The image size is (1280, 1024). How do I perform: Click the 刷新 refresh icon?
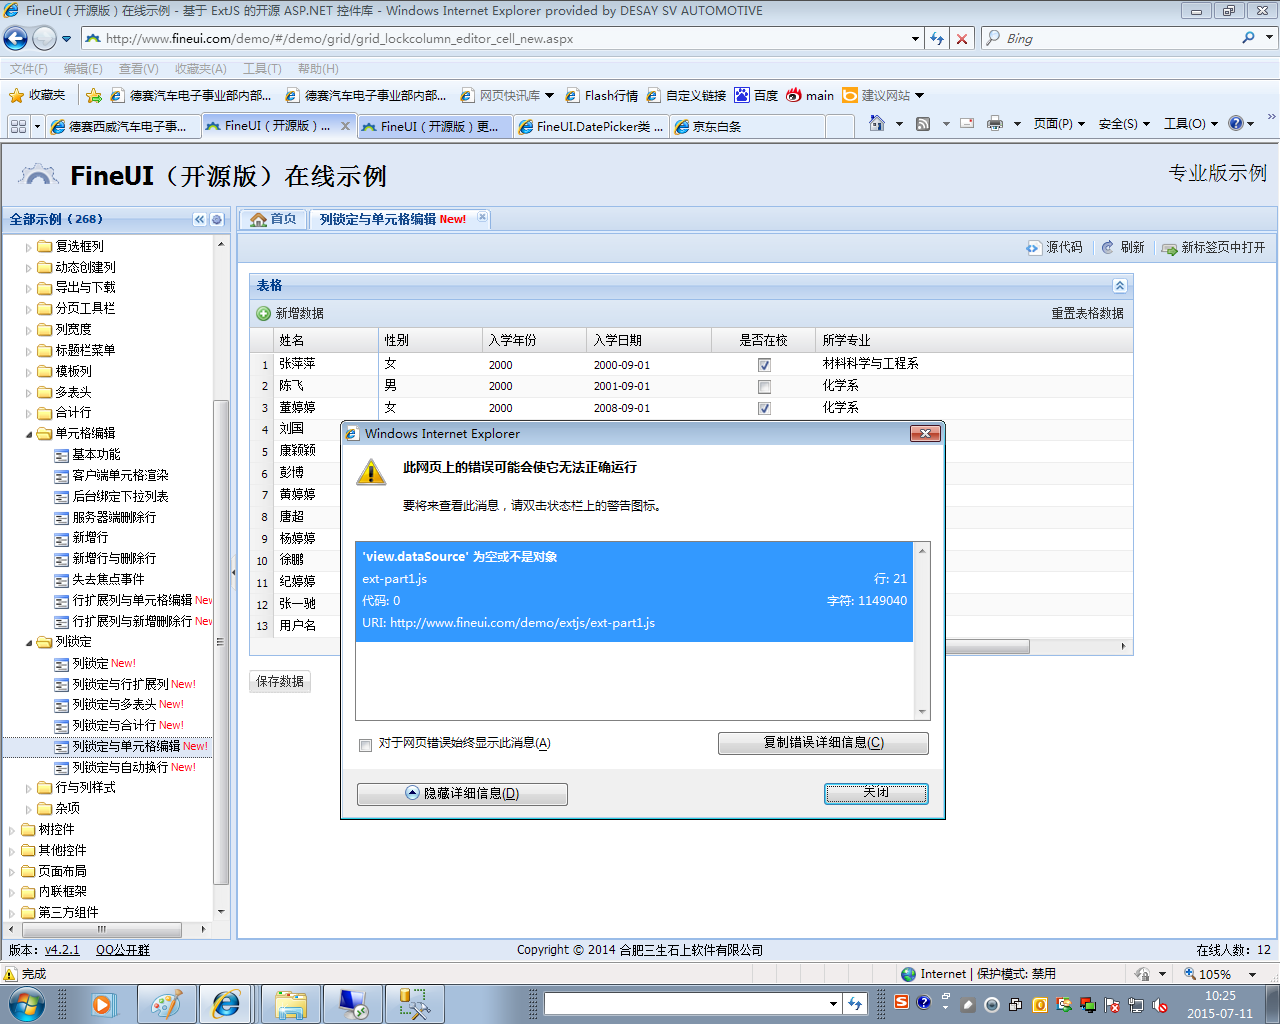tap(1108, 247)
